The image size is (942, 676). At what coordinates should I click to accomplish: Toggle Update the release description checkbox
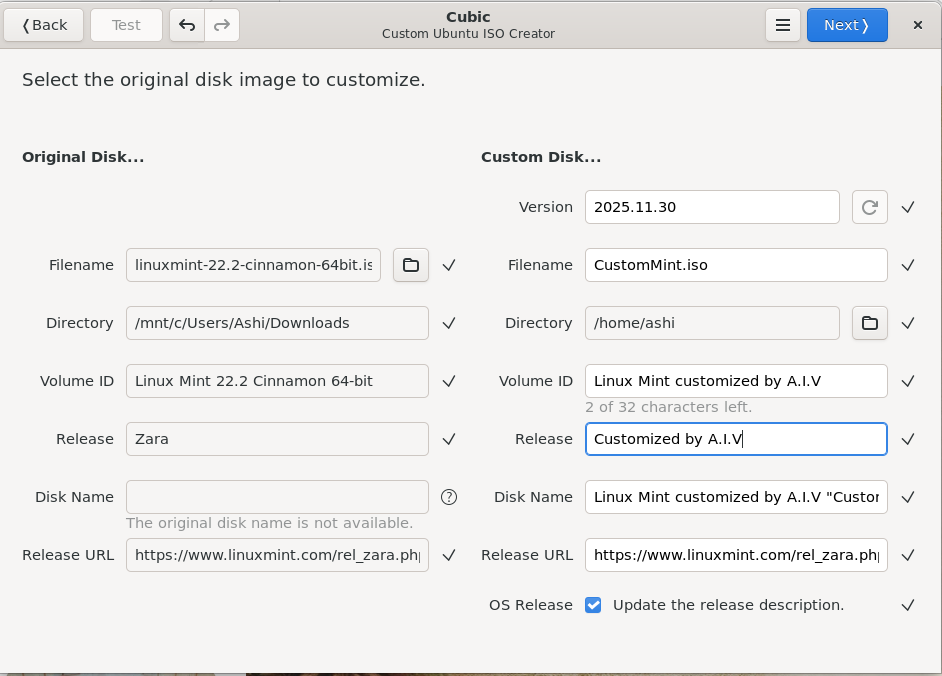593,605
